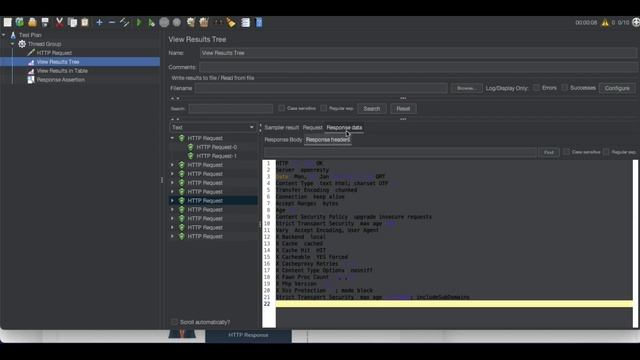Click the Find button
This screenshot has height=360, width=640.
tap(549, 152)
